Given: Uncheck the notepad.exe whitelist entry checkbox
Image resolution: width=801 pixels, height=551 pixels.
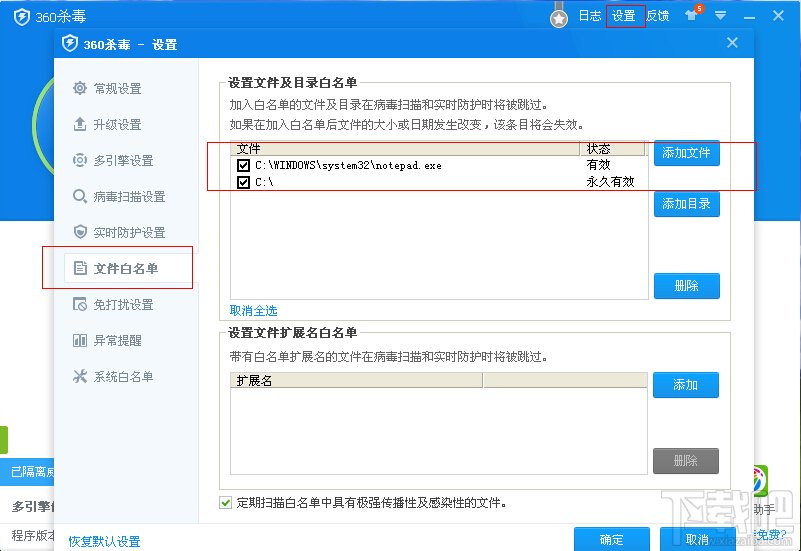Looking at the screenshot, I should click(243, 165).
